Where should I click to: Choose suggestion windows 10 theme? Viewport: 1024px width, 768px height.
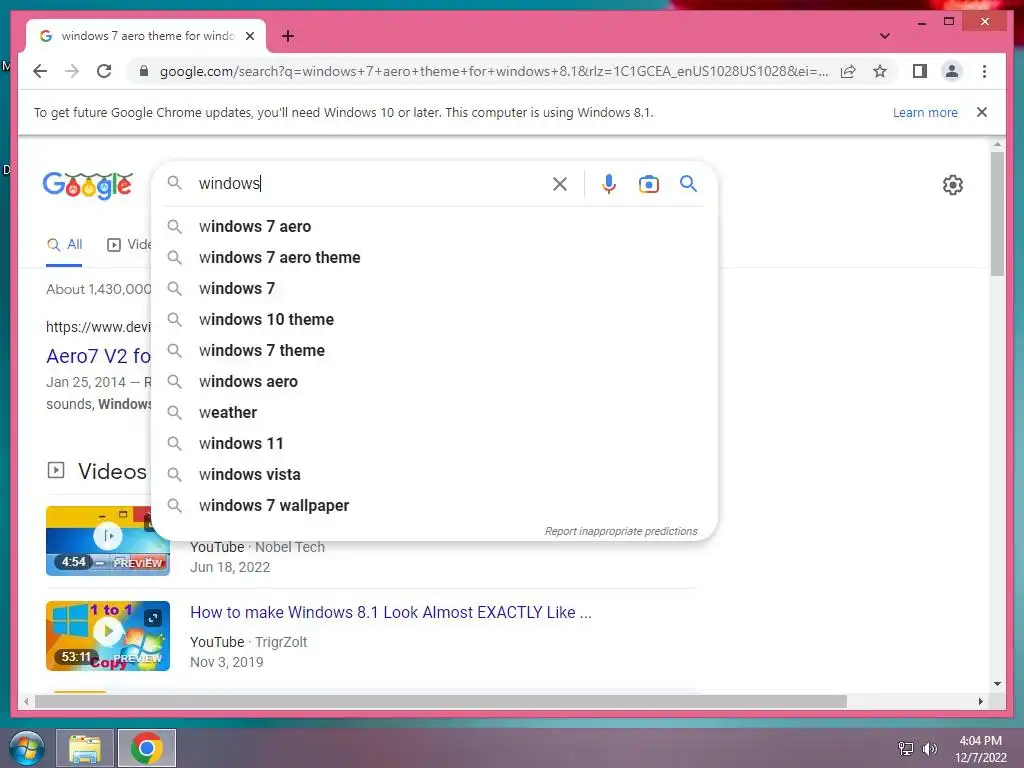[434, 319]
